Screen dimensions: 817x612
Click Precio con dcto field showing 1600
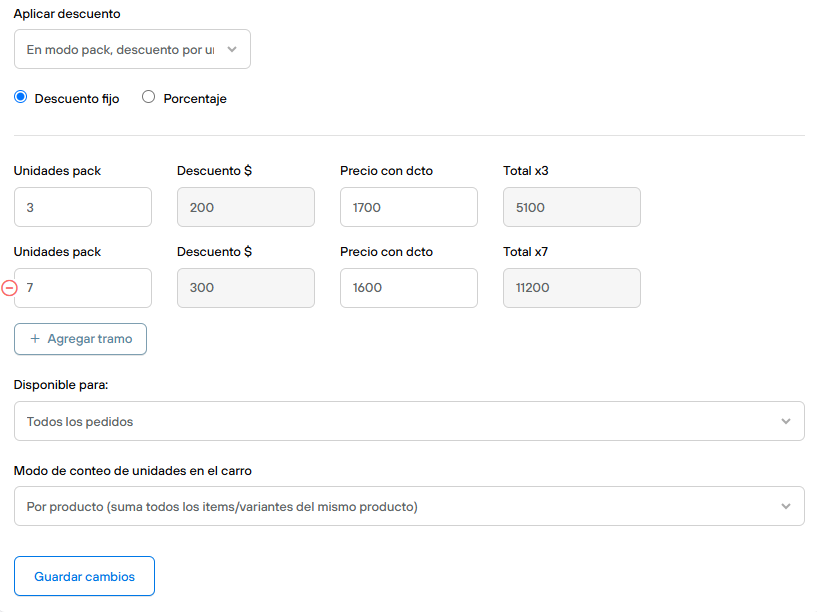[x=409, y=288]
